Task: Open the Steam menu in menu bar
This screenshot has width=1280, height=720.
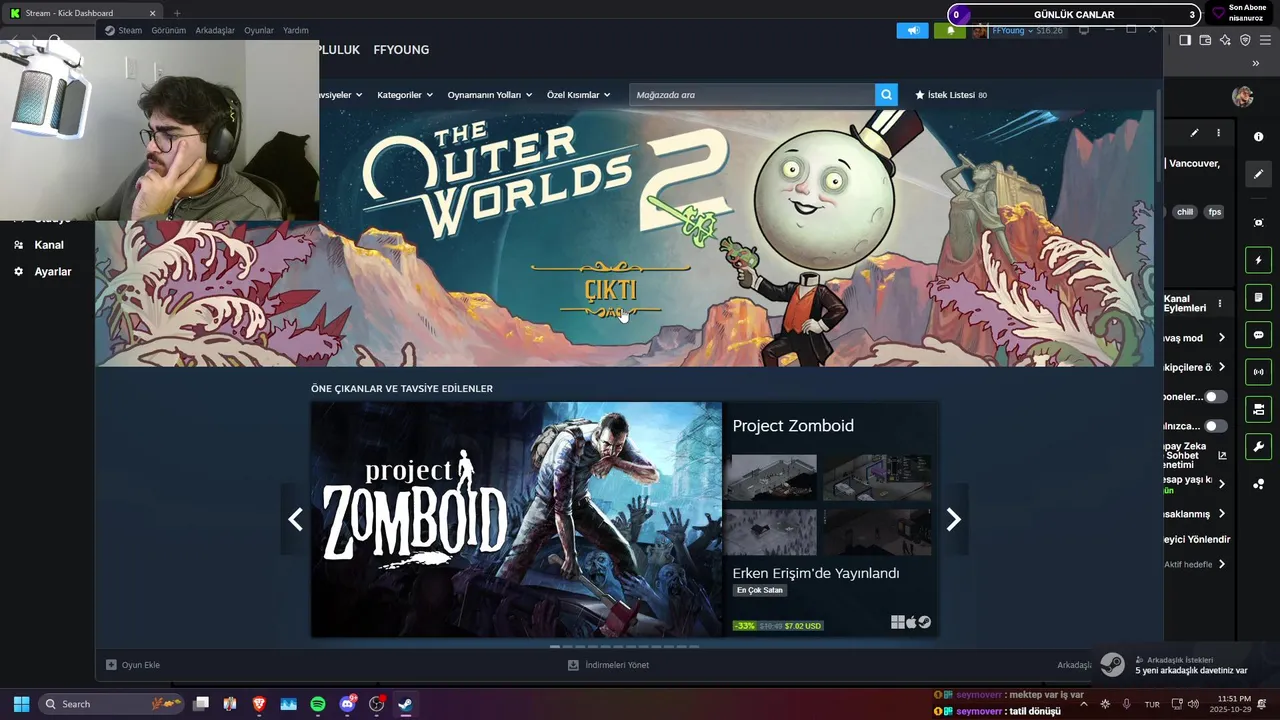Action: pos(125,30)
